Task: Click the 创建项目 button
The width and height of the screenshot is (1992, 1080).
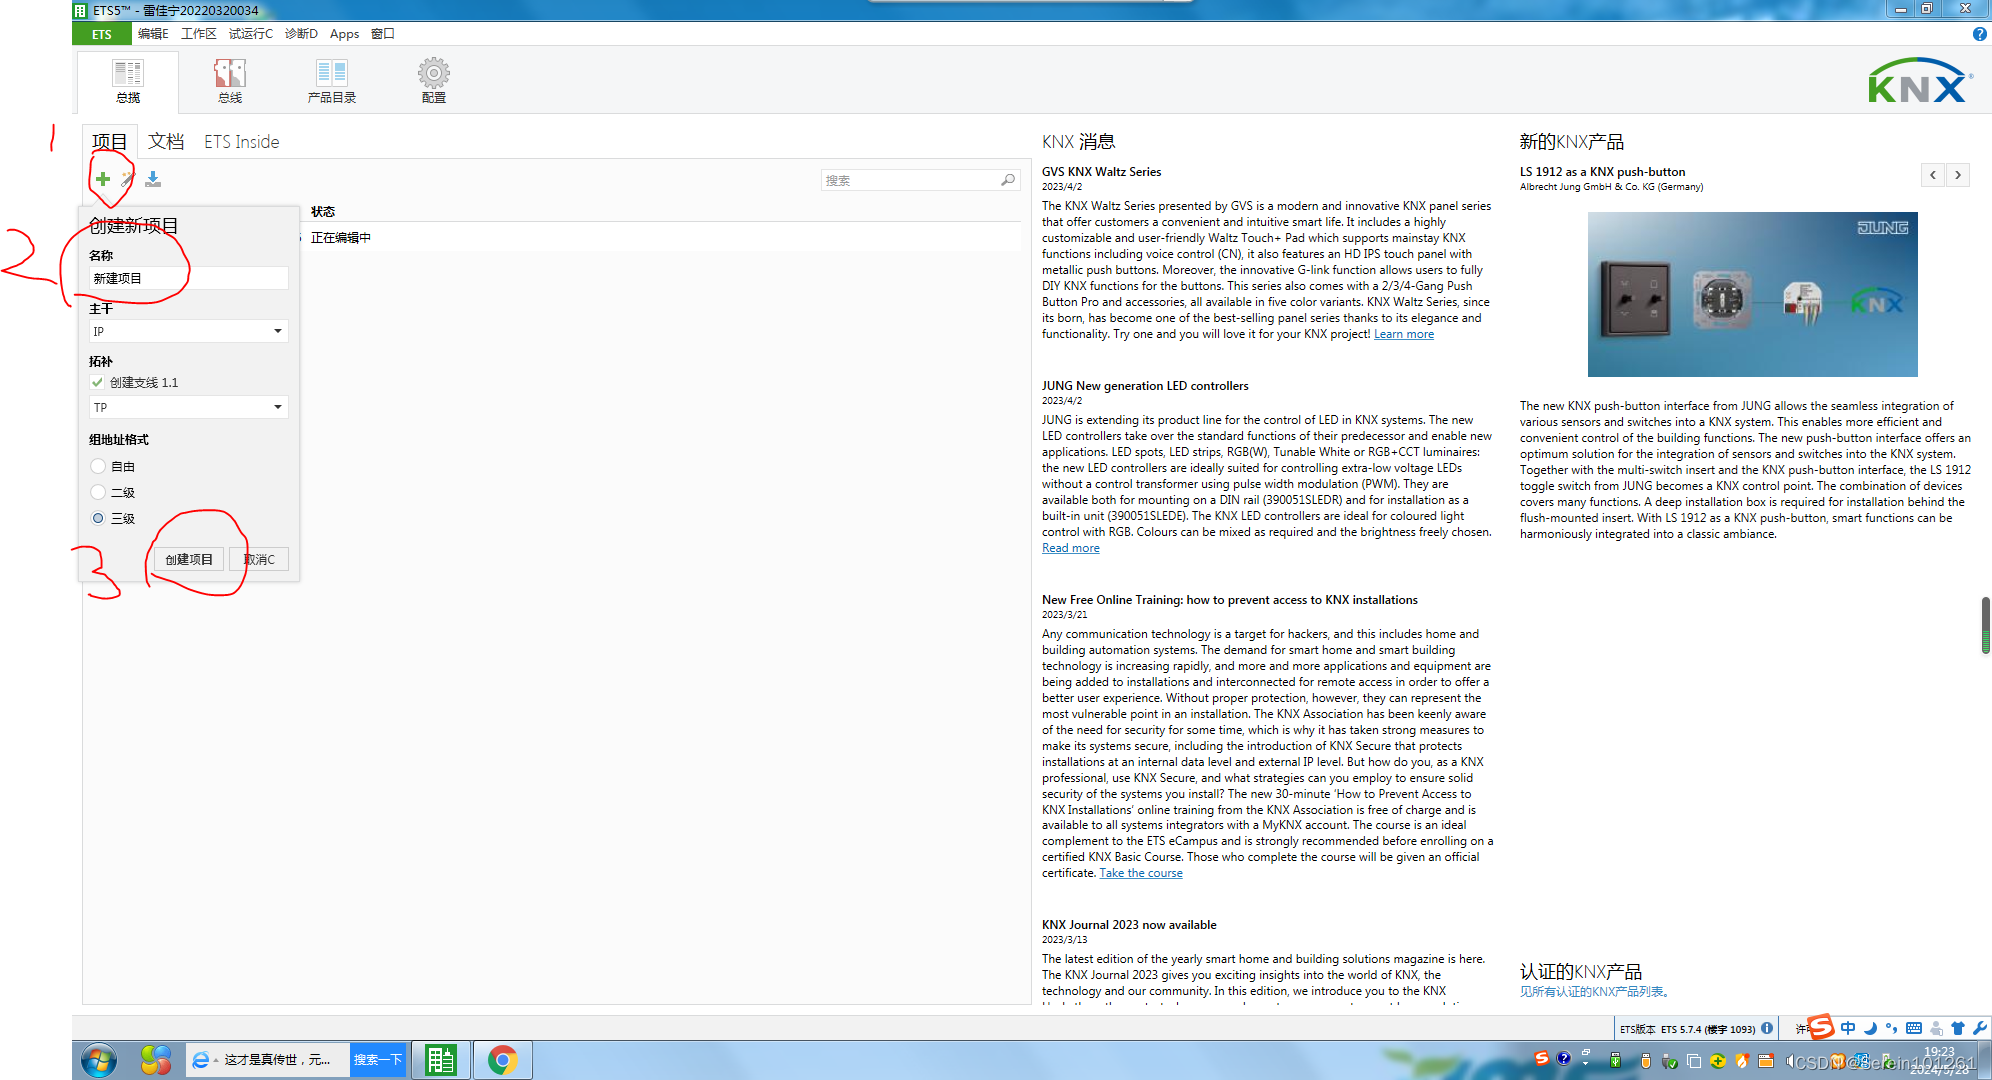Action: (189, 559)
